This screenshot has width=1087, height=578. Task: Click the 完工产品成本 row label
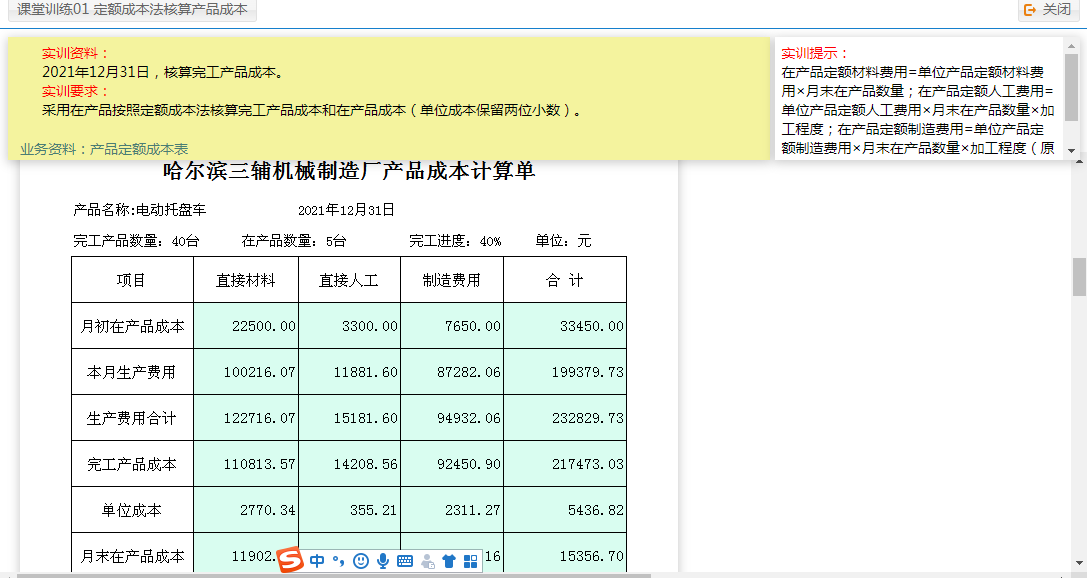pyautogui.click(x=132, y=464)
